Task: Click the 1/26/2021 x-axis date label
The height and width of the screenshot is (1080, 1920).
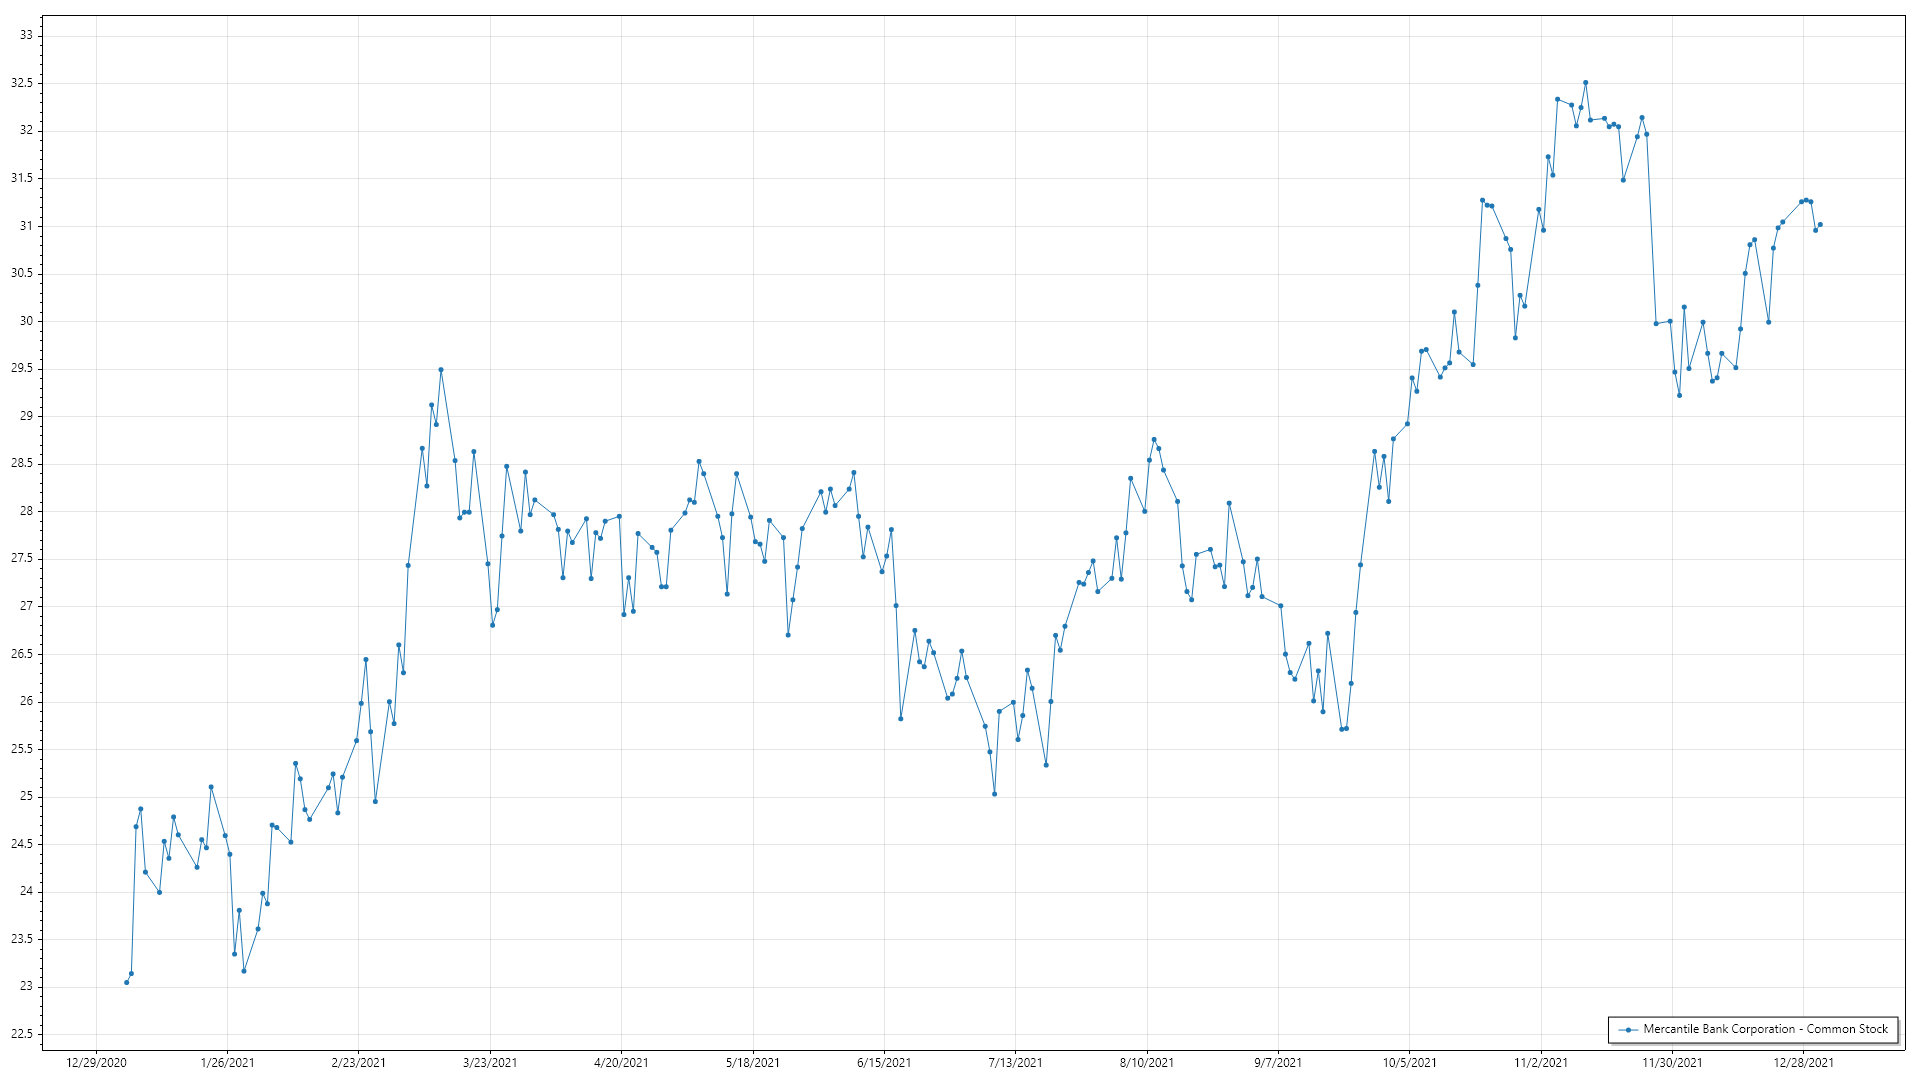Action: pos(227,1062)
